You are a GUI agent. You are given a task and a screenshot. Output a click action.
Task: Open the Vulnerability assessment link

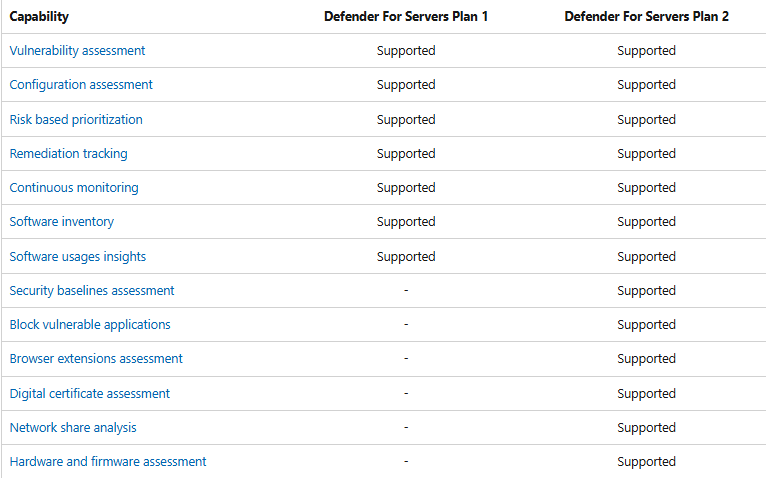pos(77,51)
